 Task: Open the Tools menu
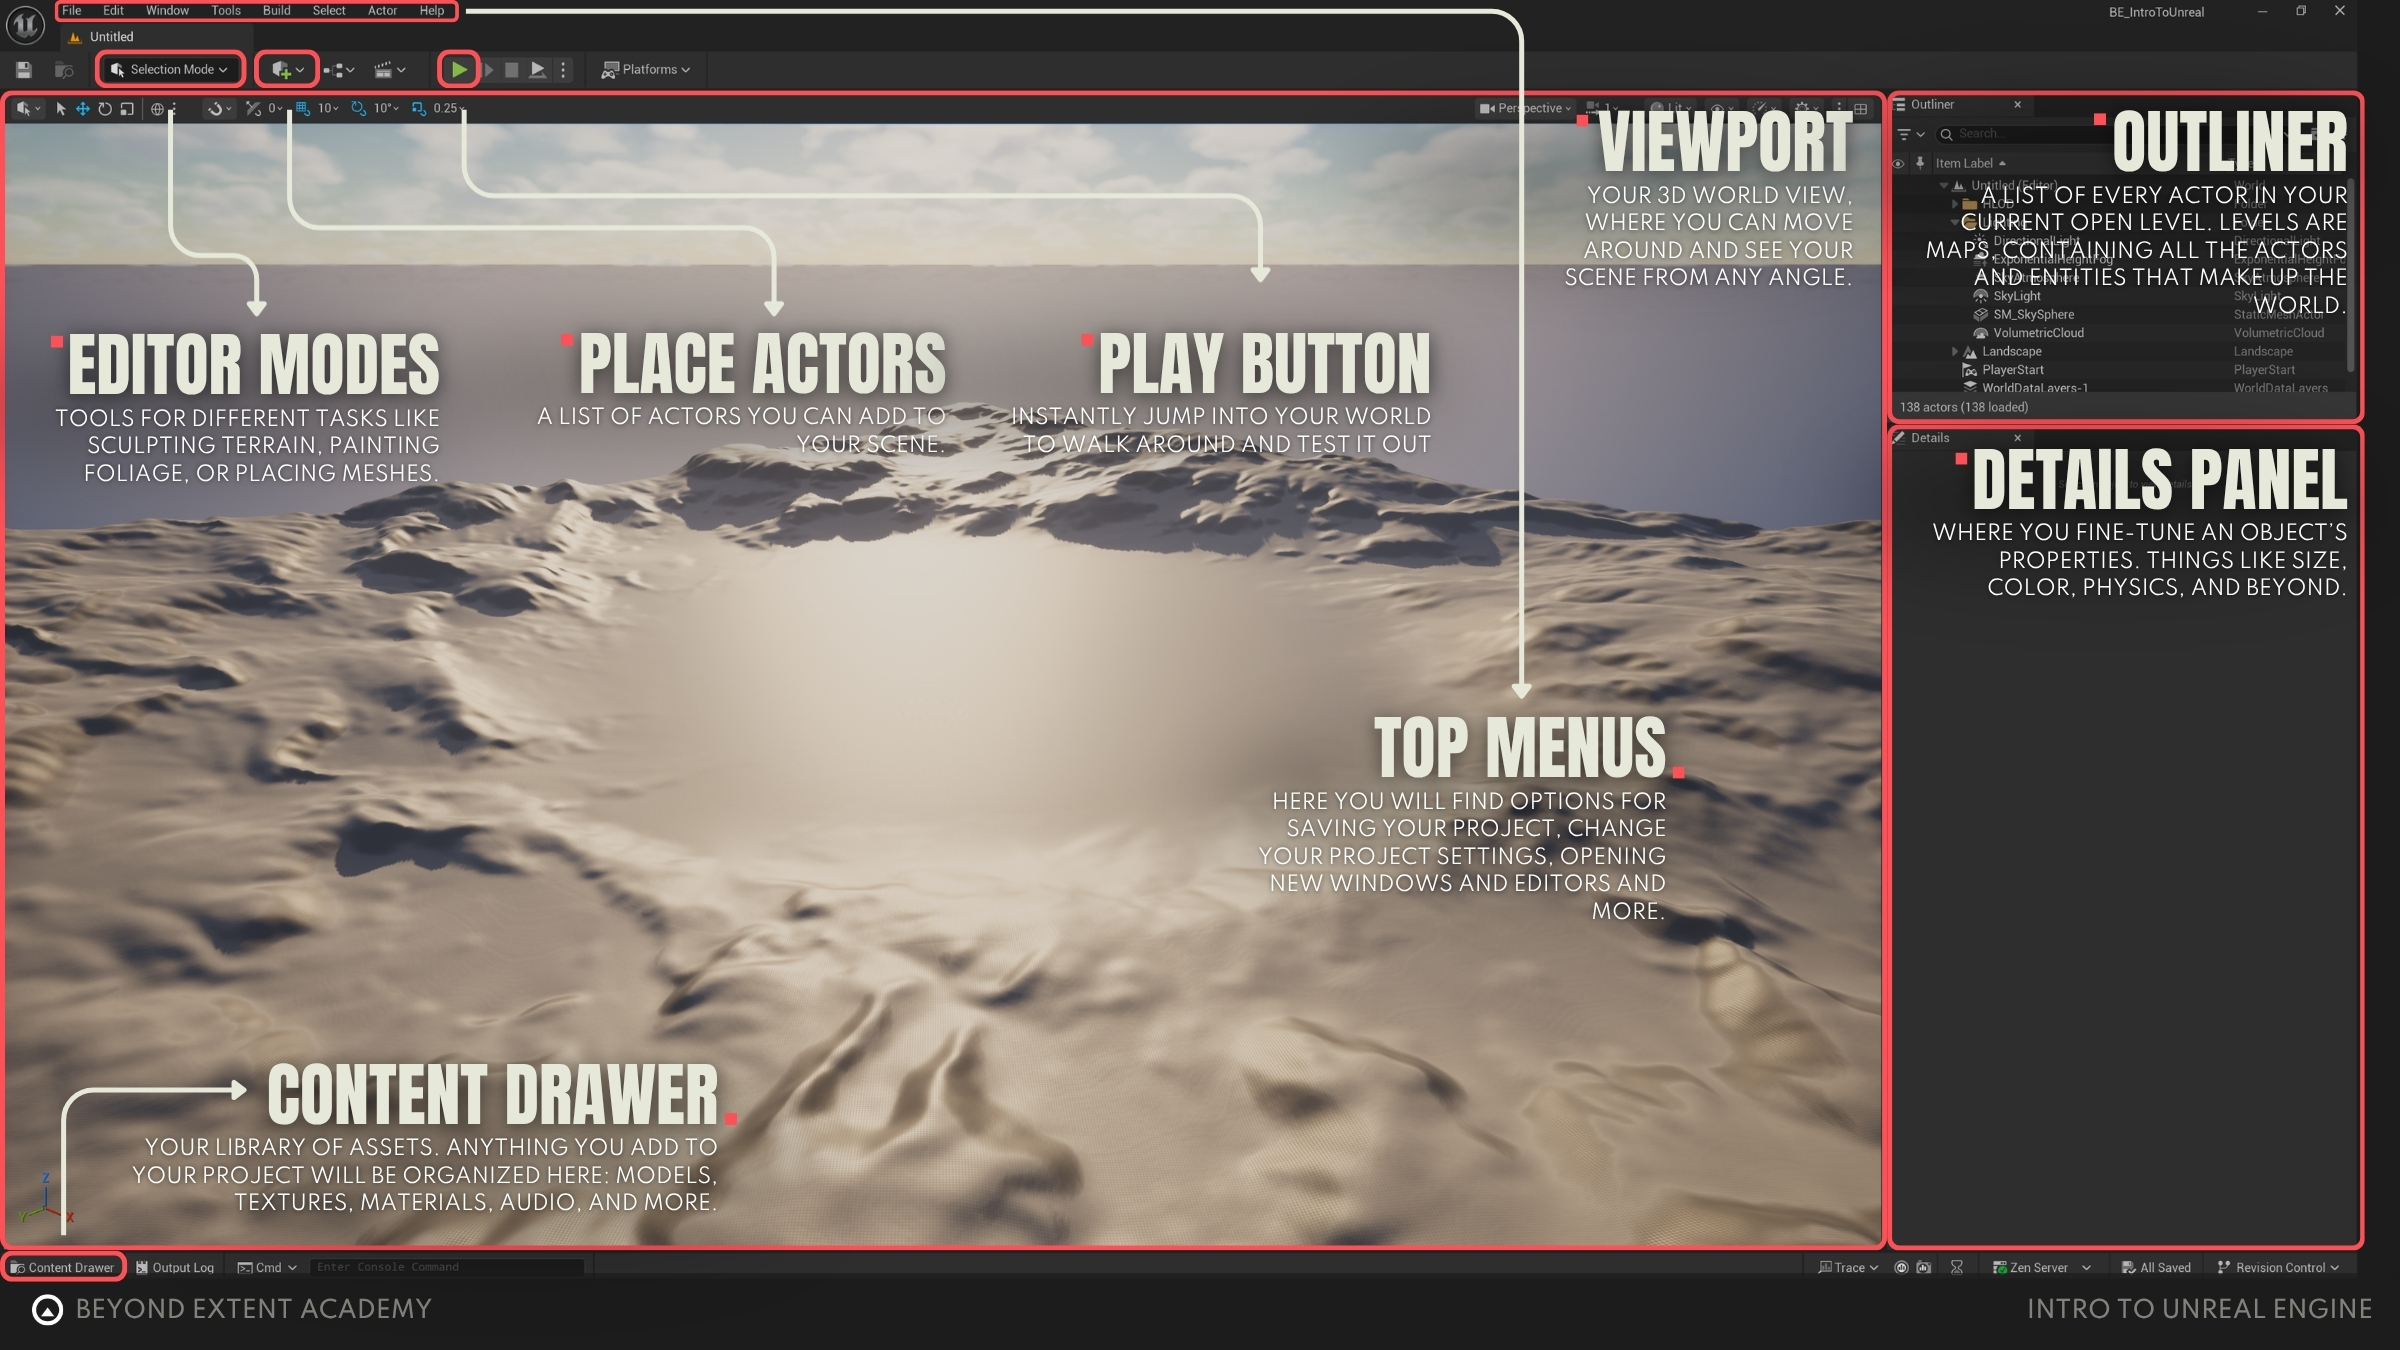pyautogui.click(x=226, y=11)
